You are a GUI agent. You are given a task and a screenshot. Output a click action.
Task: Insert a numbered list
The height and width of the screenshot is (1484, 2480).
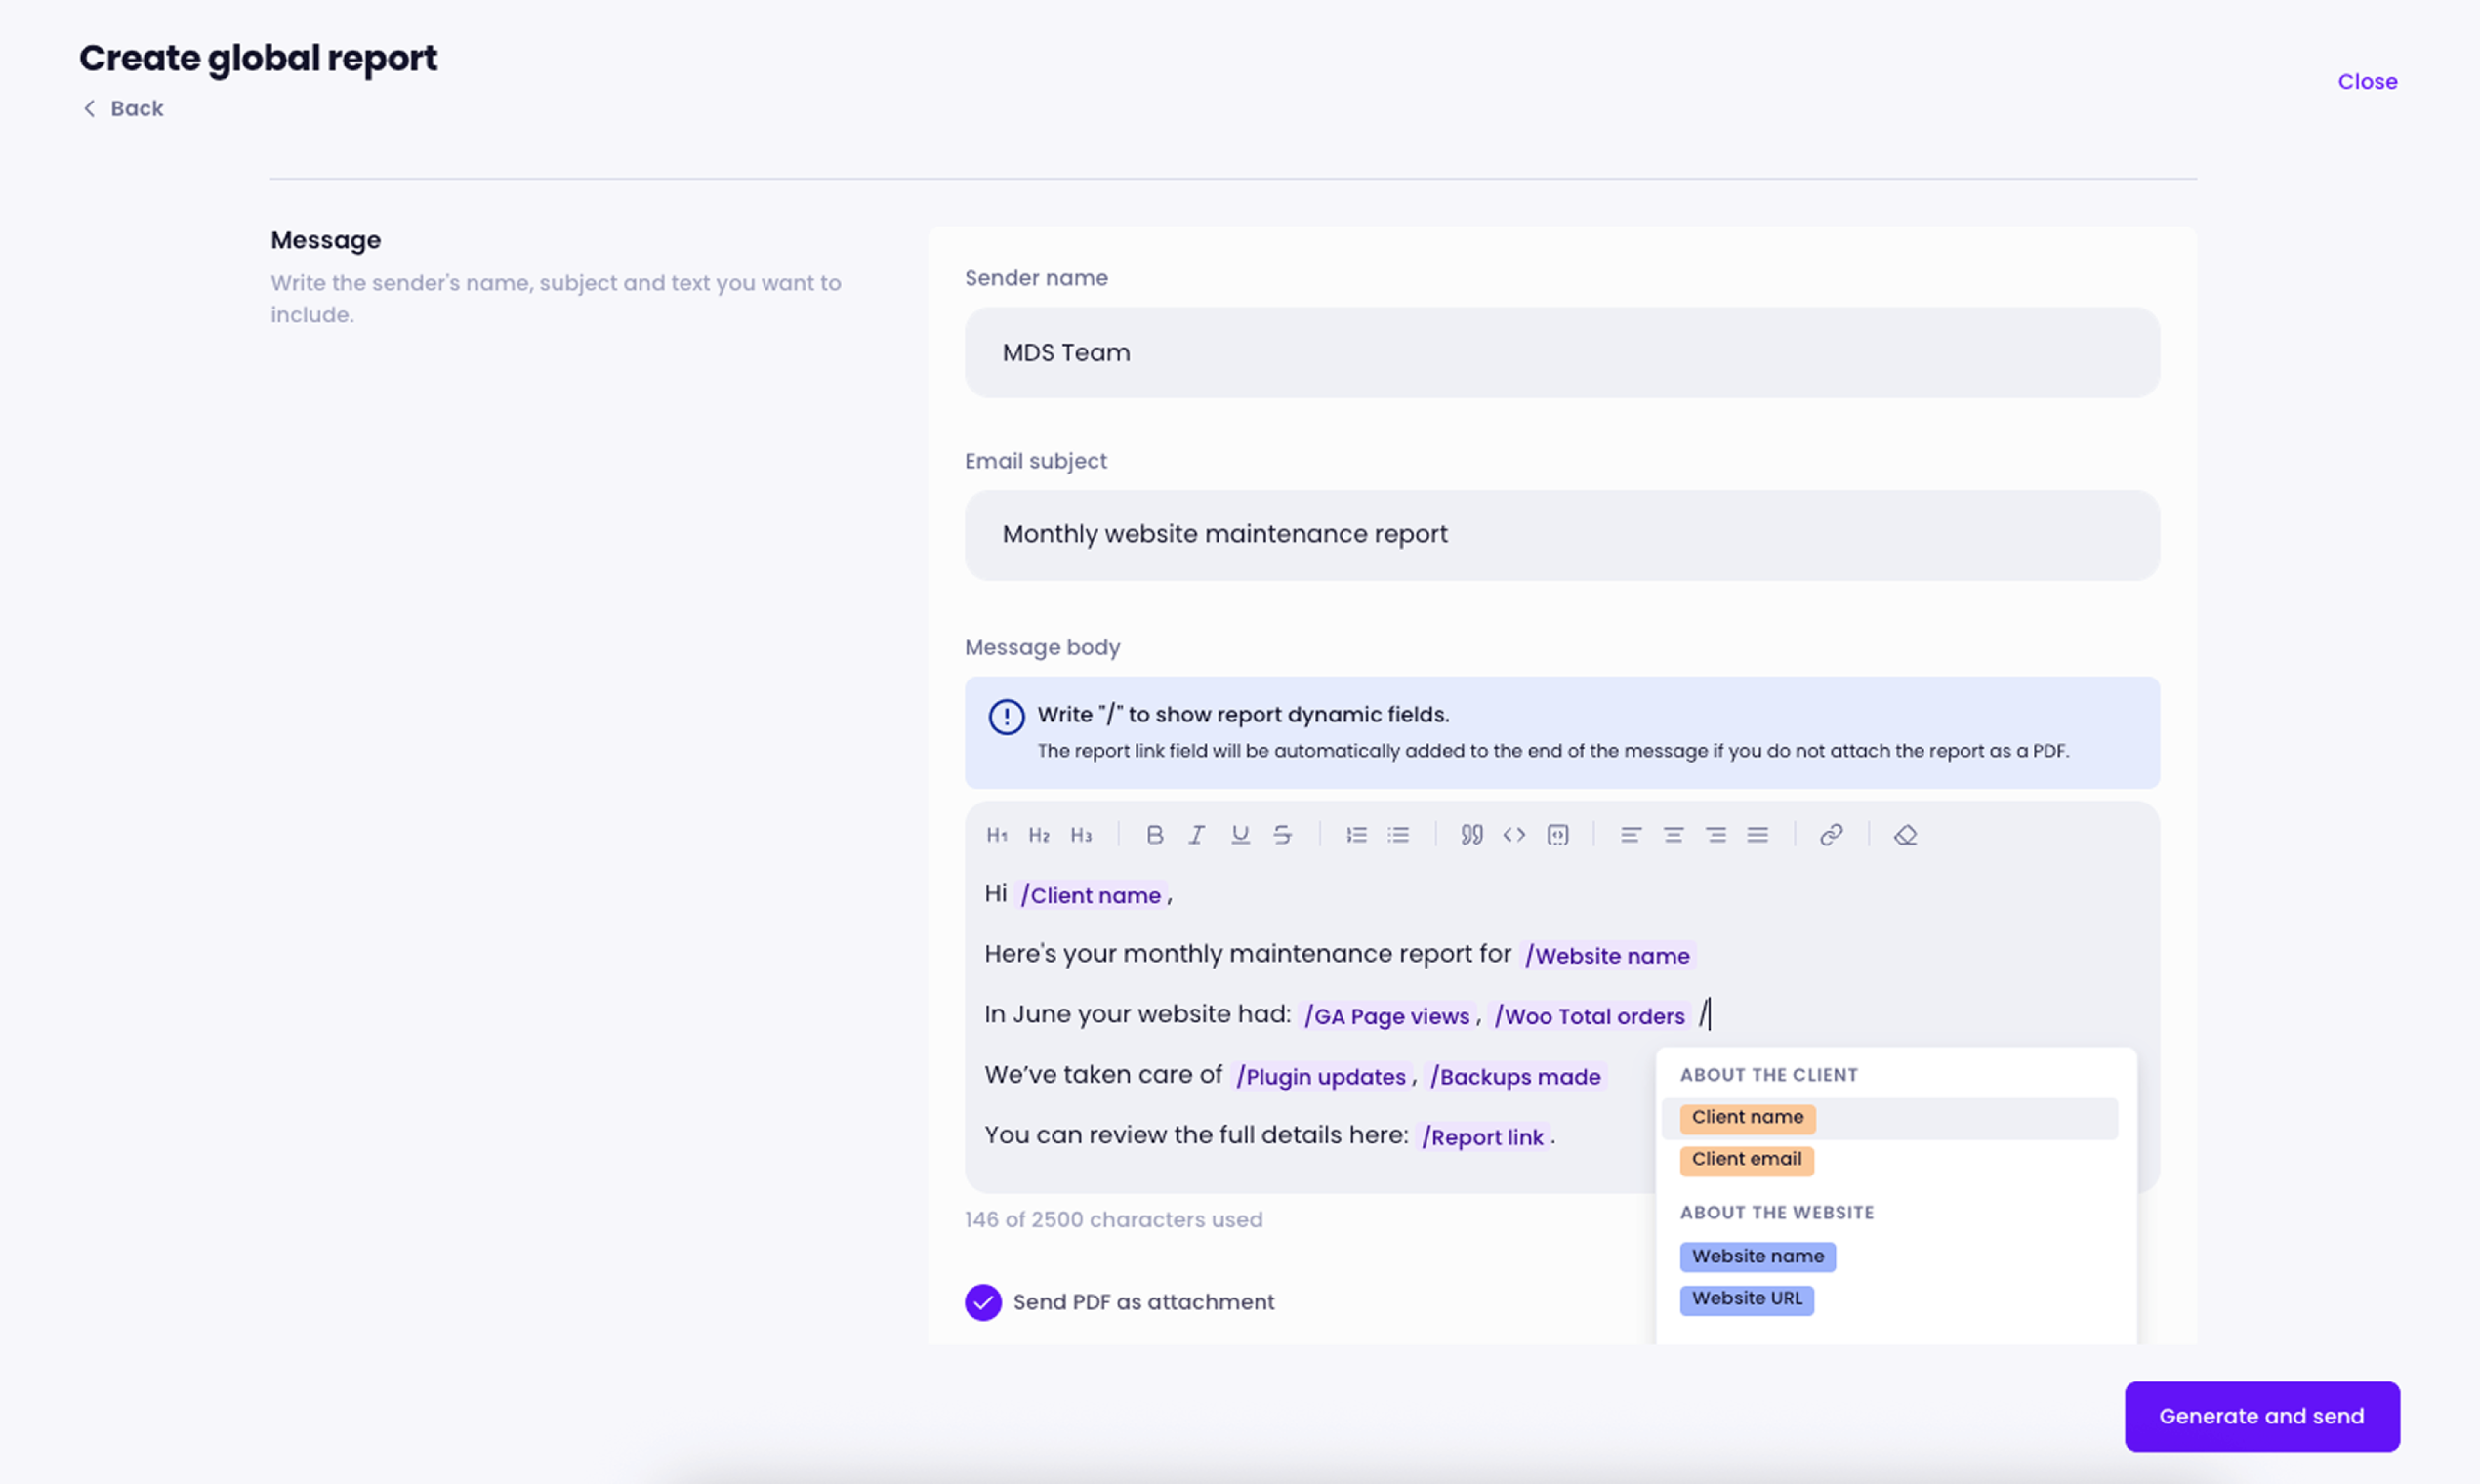pos(1356,835)
